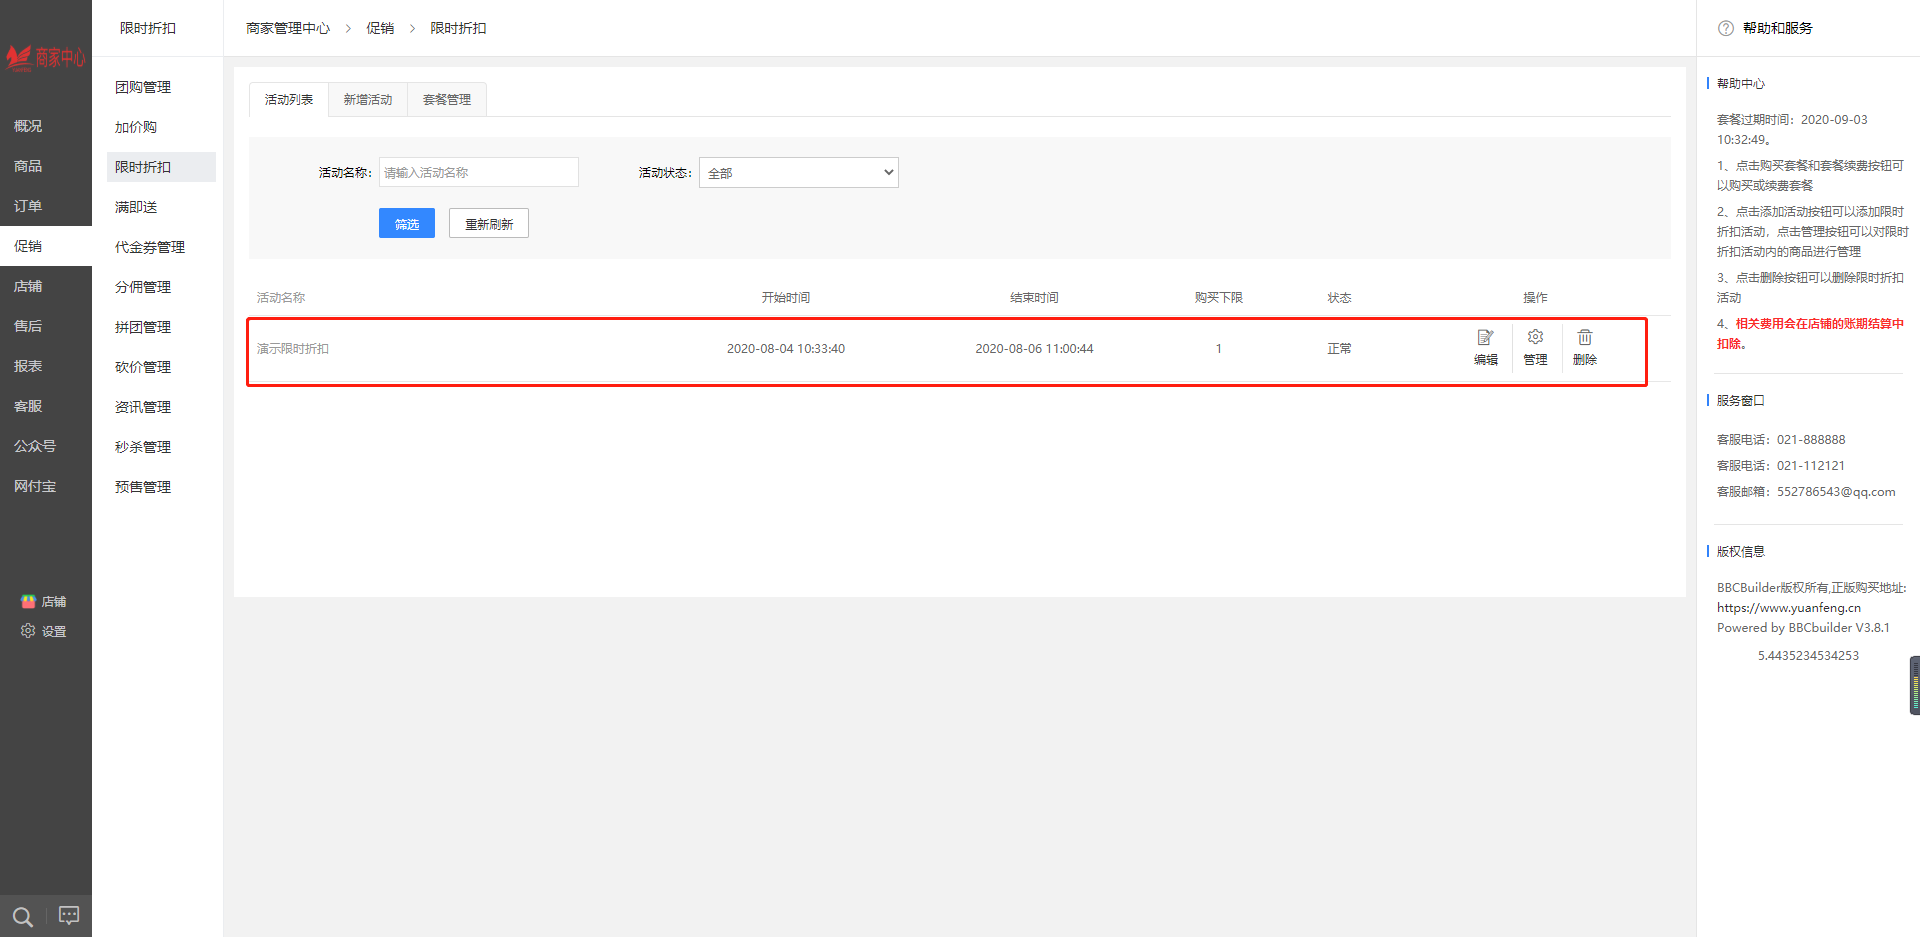Open https://www.yuanfeng.cn link
Screen dimensions: 1920x937
(x=1789, y=607)
